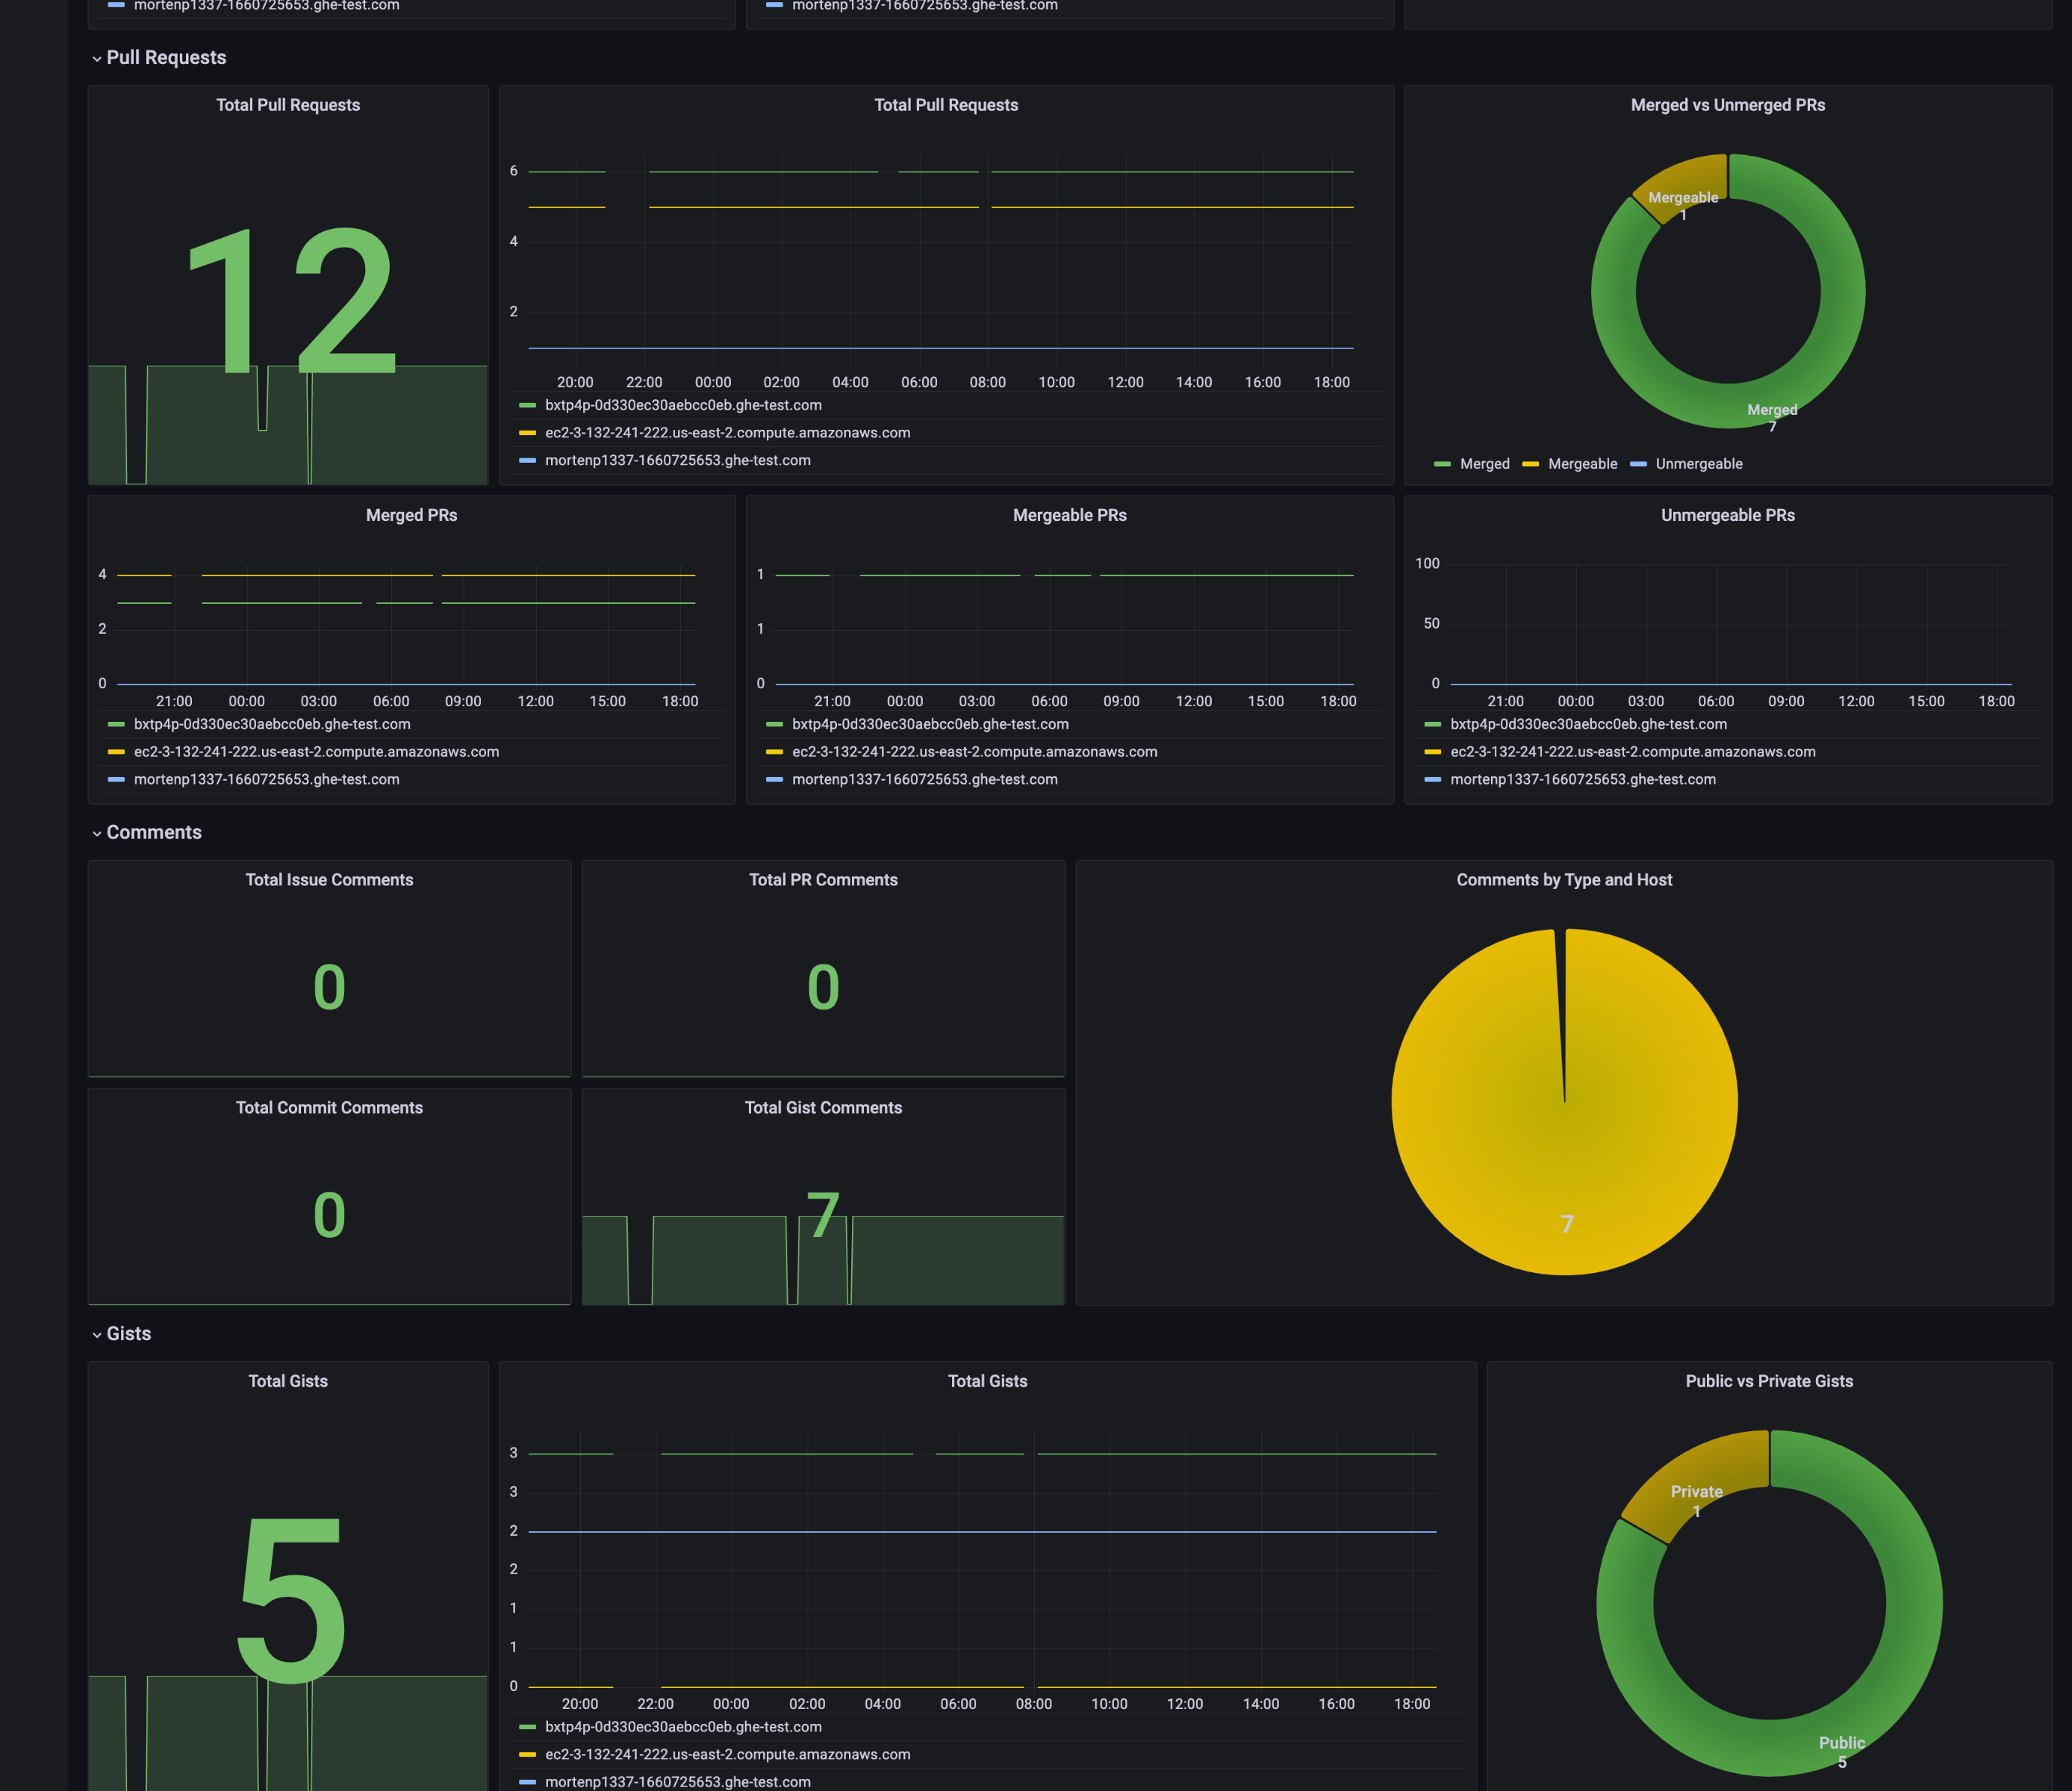Screen dimensions: 2072x1791
Task: Open the Merged vs Unmerged PRs panel menu
Action: 1727,105
